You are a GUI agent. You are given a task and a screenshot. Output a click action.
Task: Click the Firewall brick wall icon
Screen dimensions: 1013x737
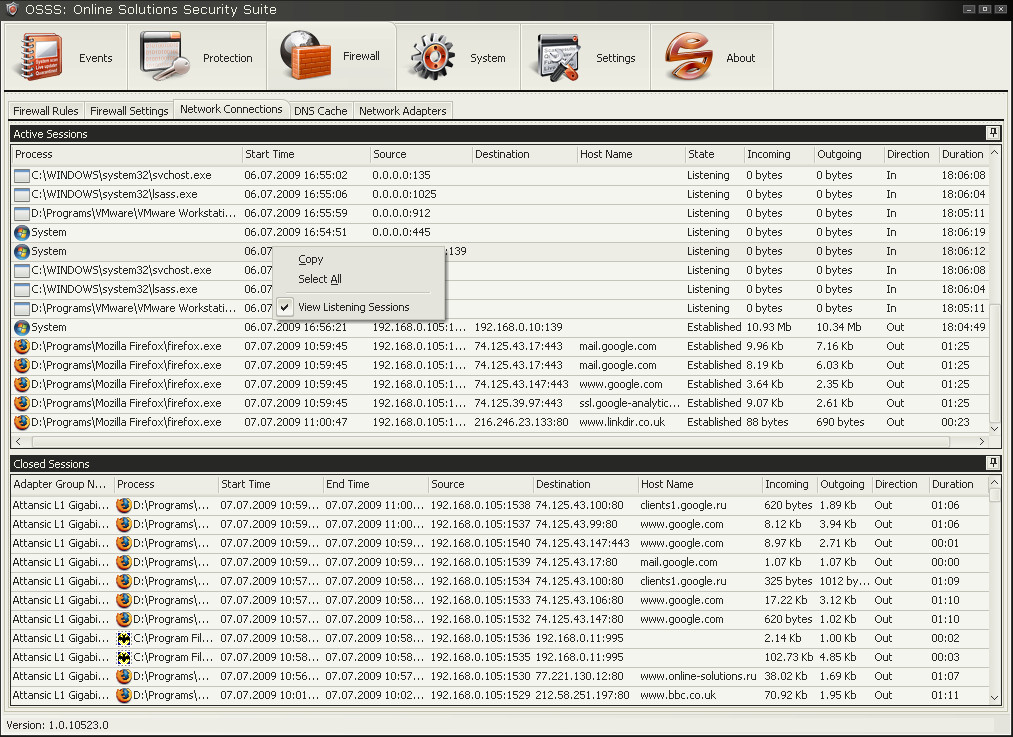click(x=305, y=56)
